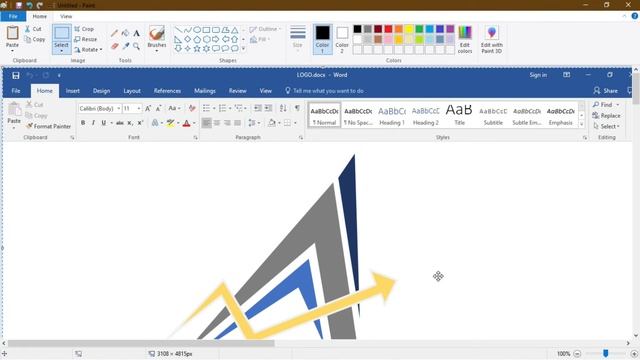Activate the Color 2 background box
640x360 pixels.
pyautogui.click(x=342, y=39)
